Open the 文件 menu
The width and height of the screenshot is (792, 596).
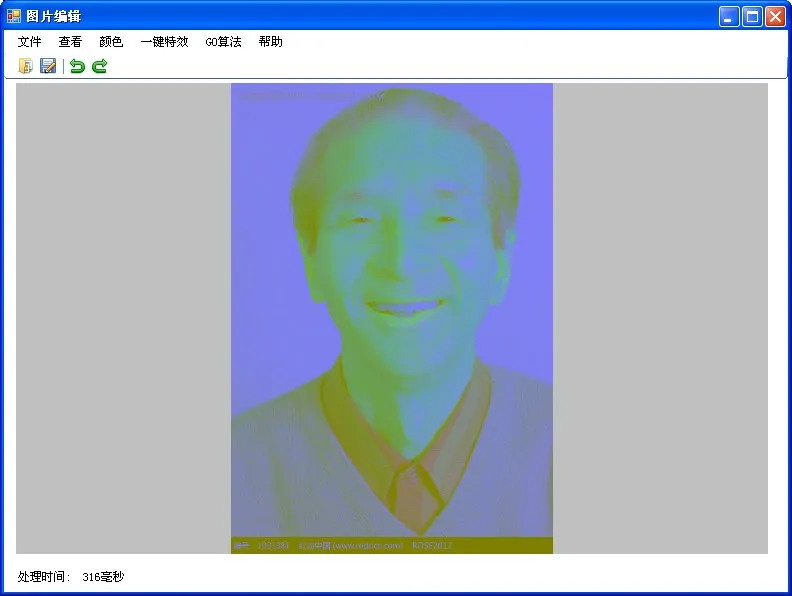(x=30, y=42)
